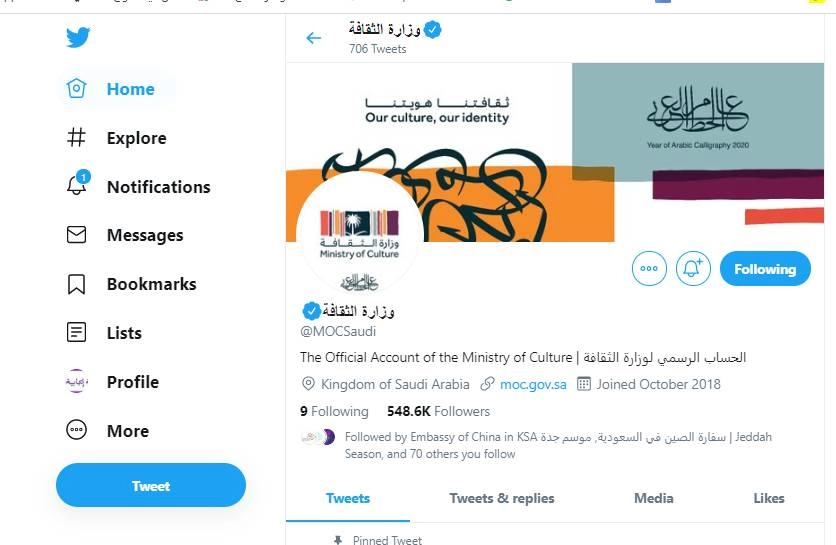Image resolution: width=836 pixels, height=545 pixels.
Task: Expand the More menu in sidebar
Action: point(77,431)
